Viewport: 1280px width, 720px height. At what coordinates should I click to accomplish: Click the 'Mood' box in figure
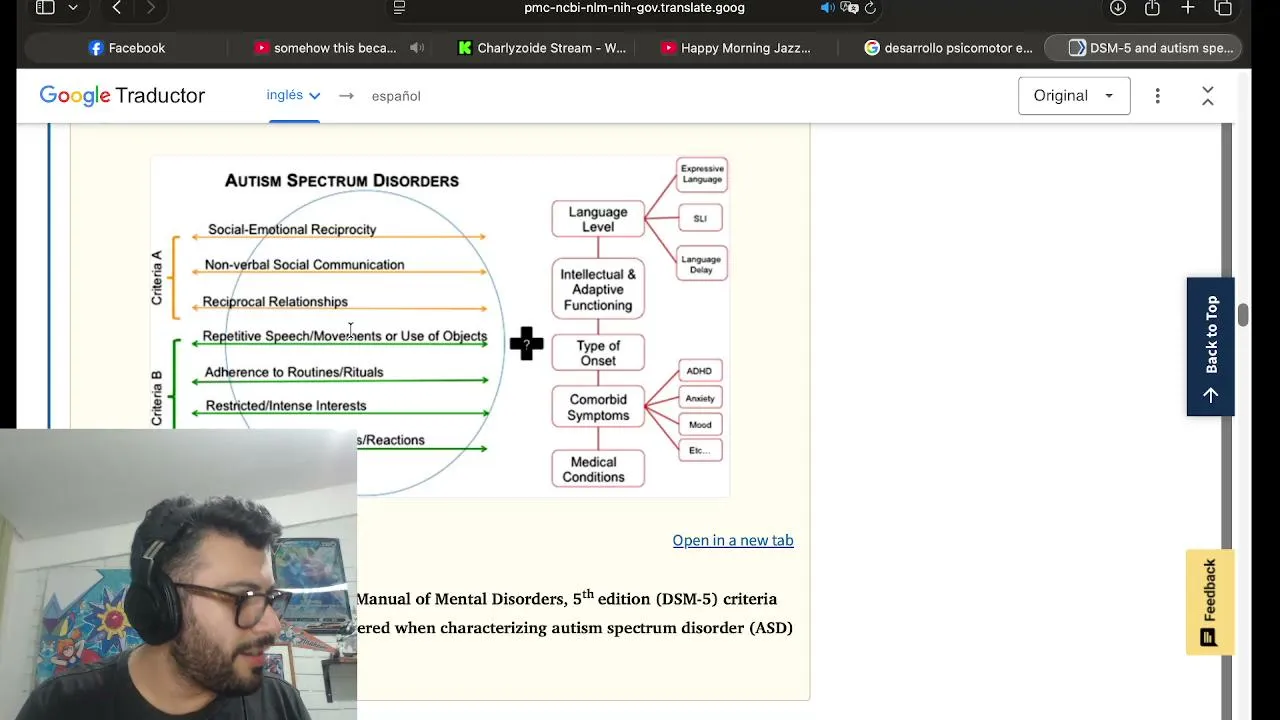click(x=700, y=425)
